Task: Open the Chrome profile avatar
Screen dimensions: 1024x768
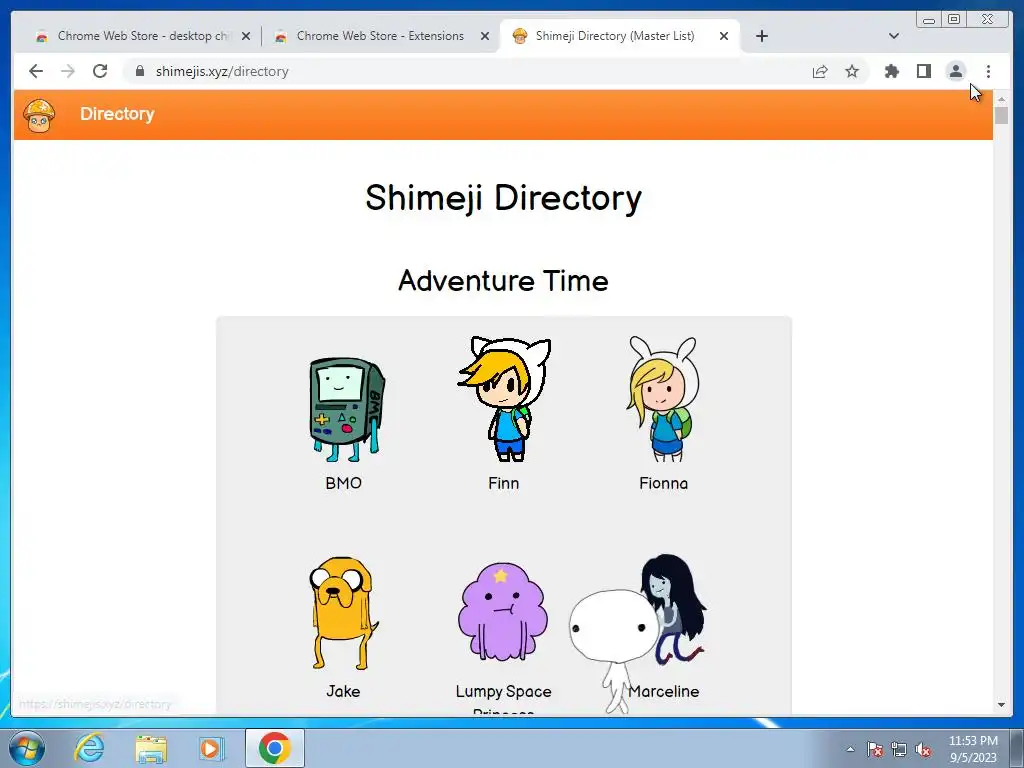Action: [x=955, y=71]
